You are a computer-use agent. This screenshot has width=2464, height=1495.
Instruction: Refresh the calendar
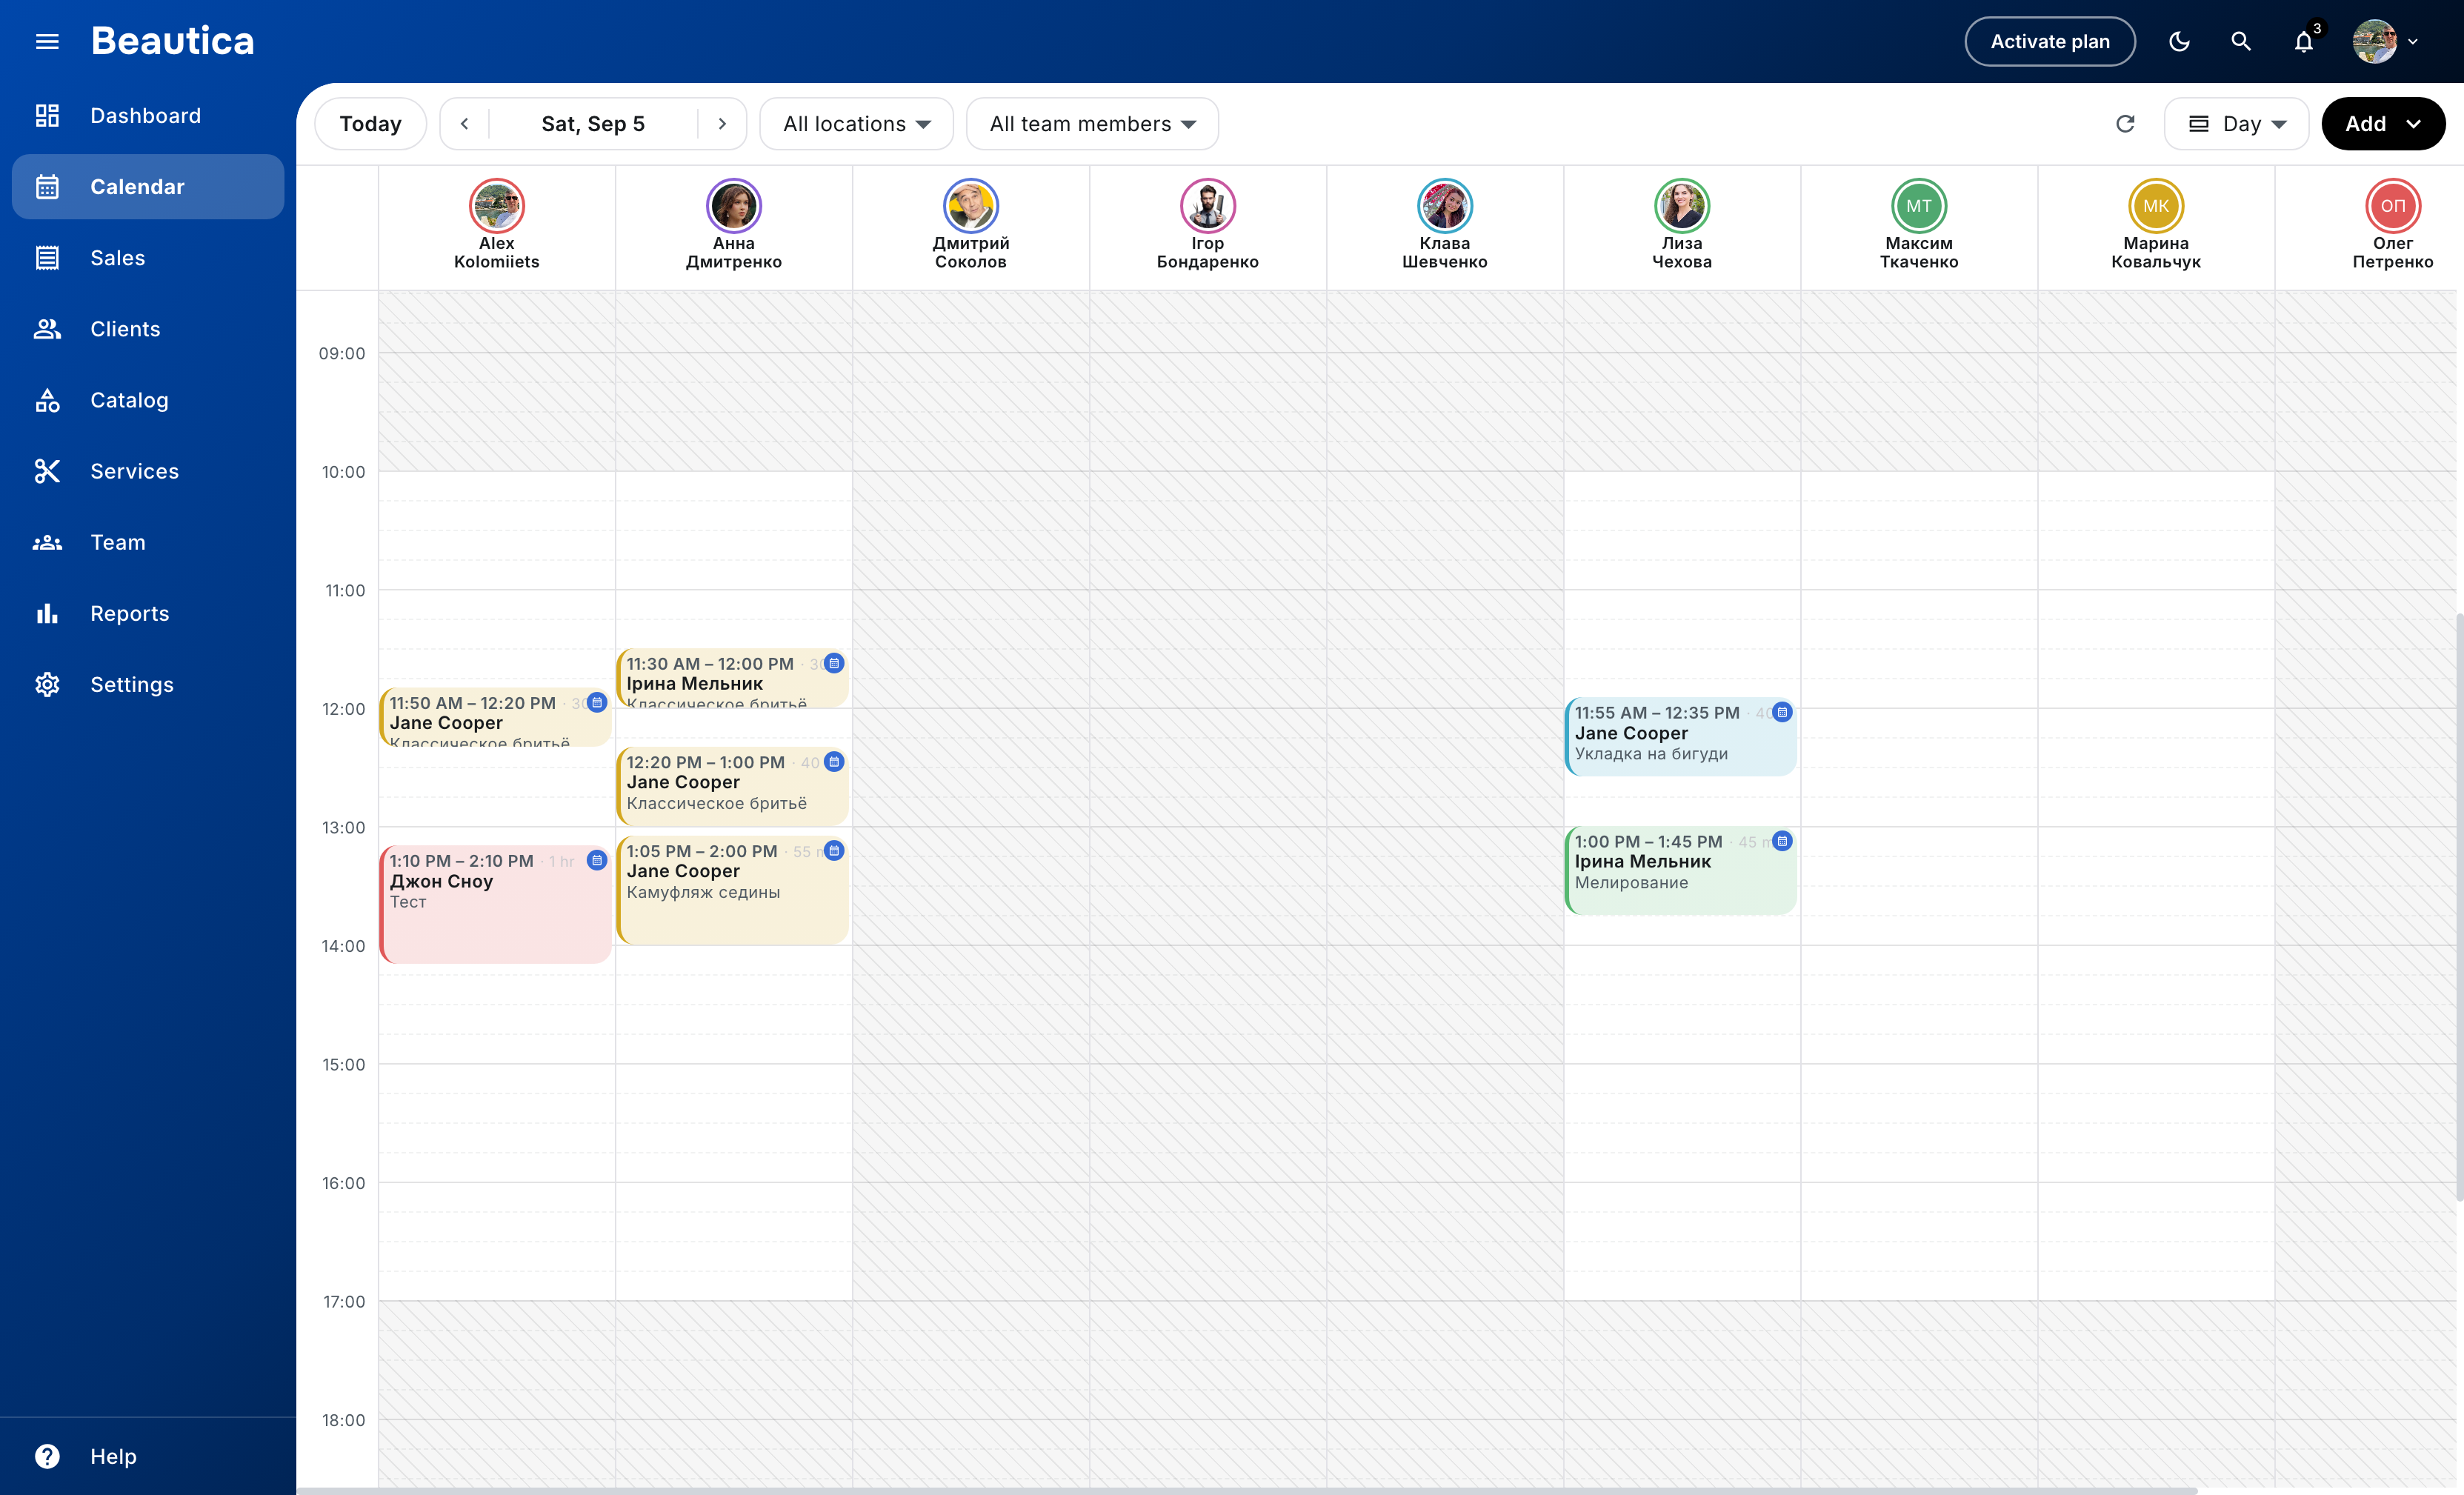(2126, 124)
